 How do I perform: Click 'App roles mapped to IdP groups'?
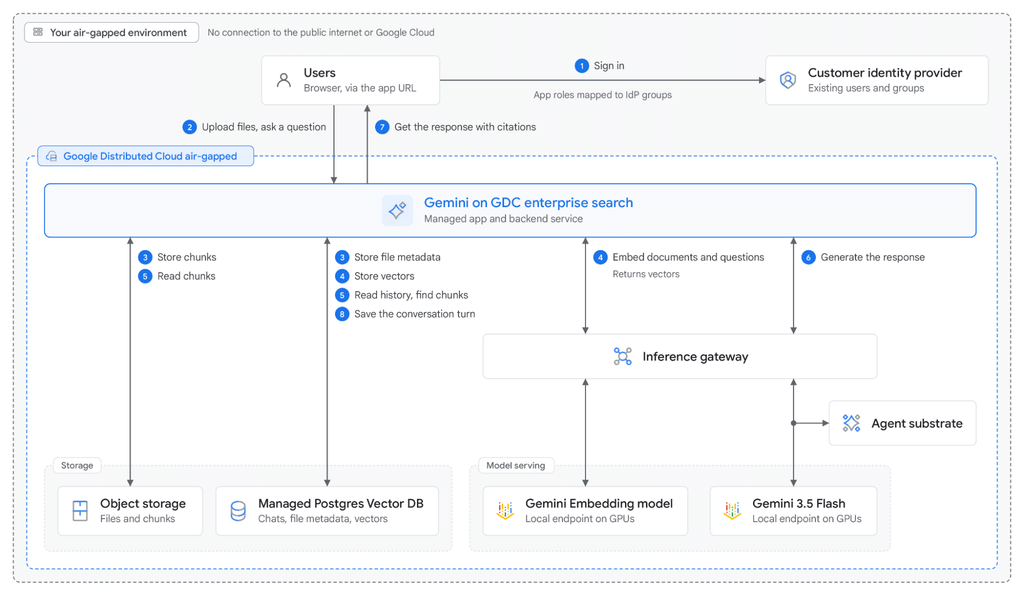coord(603,95)
